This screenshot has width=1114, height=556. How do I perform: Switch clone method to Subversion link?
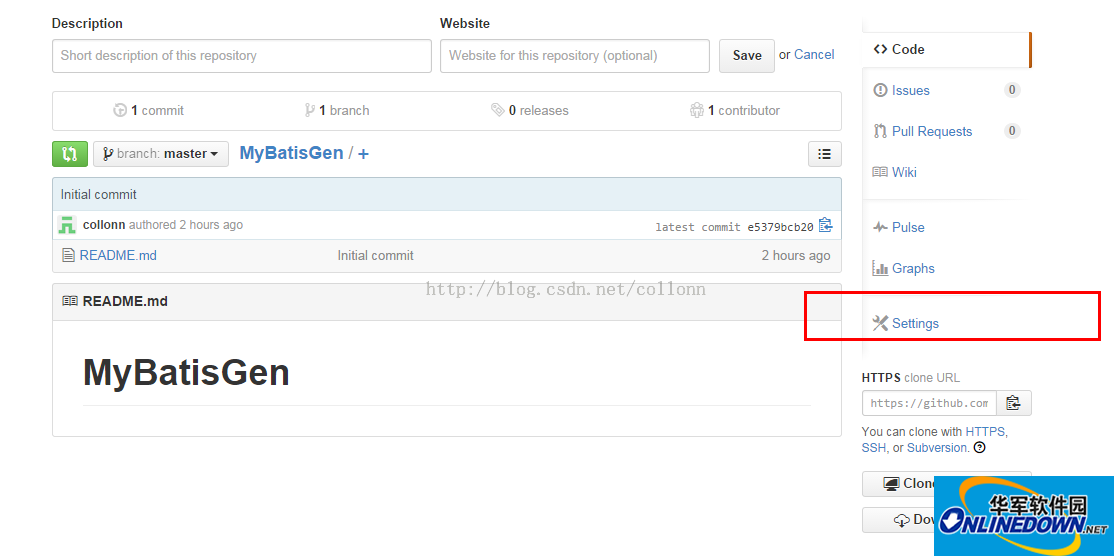(936, 448)
